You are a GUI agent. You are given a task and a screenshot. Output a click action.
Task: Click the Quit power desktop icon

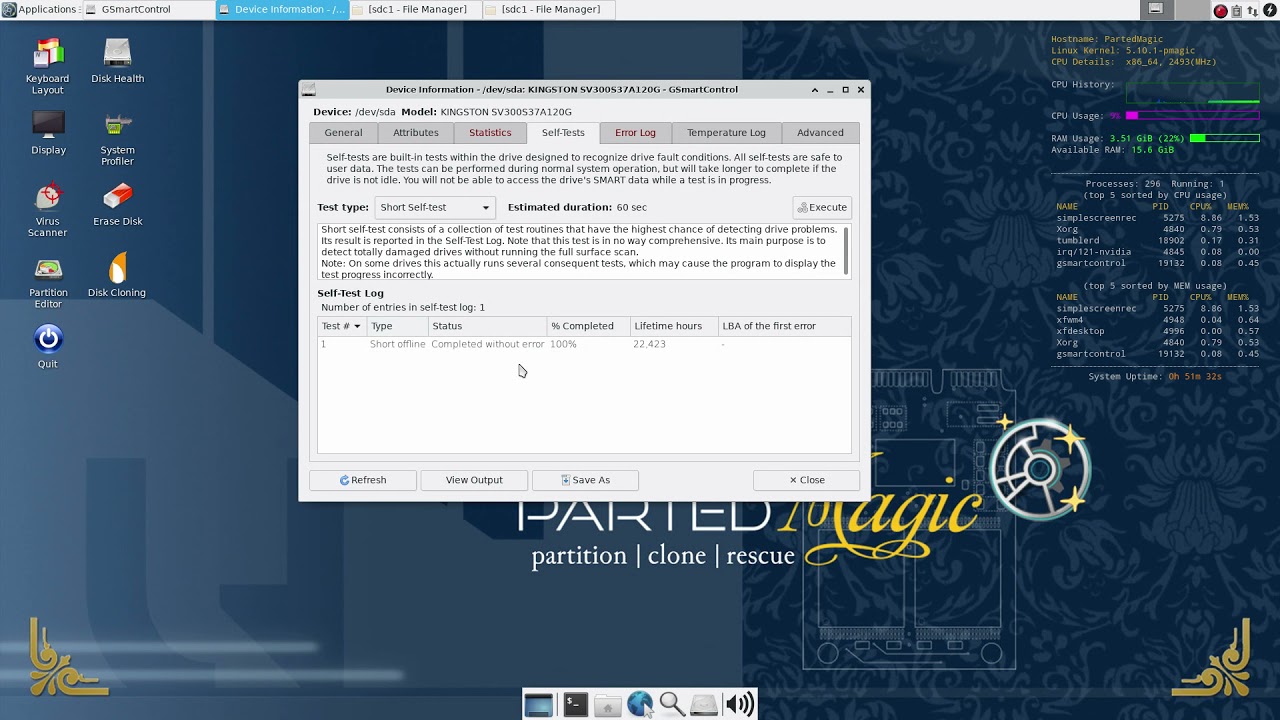[48, 346]
